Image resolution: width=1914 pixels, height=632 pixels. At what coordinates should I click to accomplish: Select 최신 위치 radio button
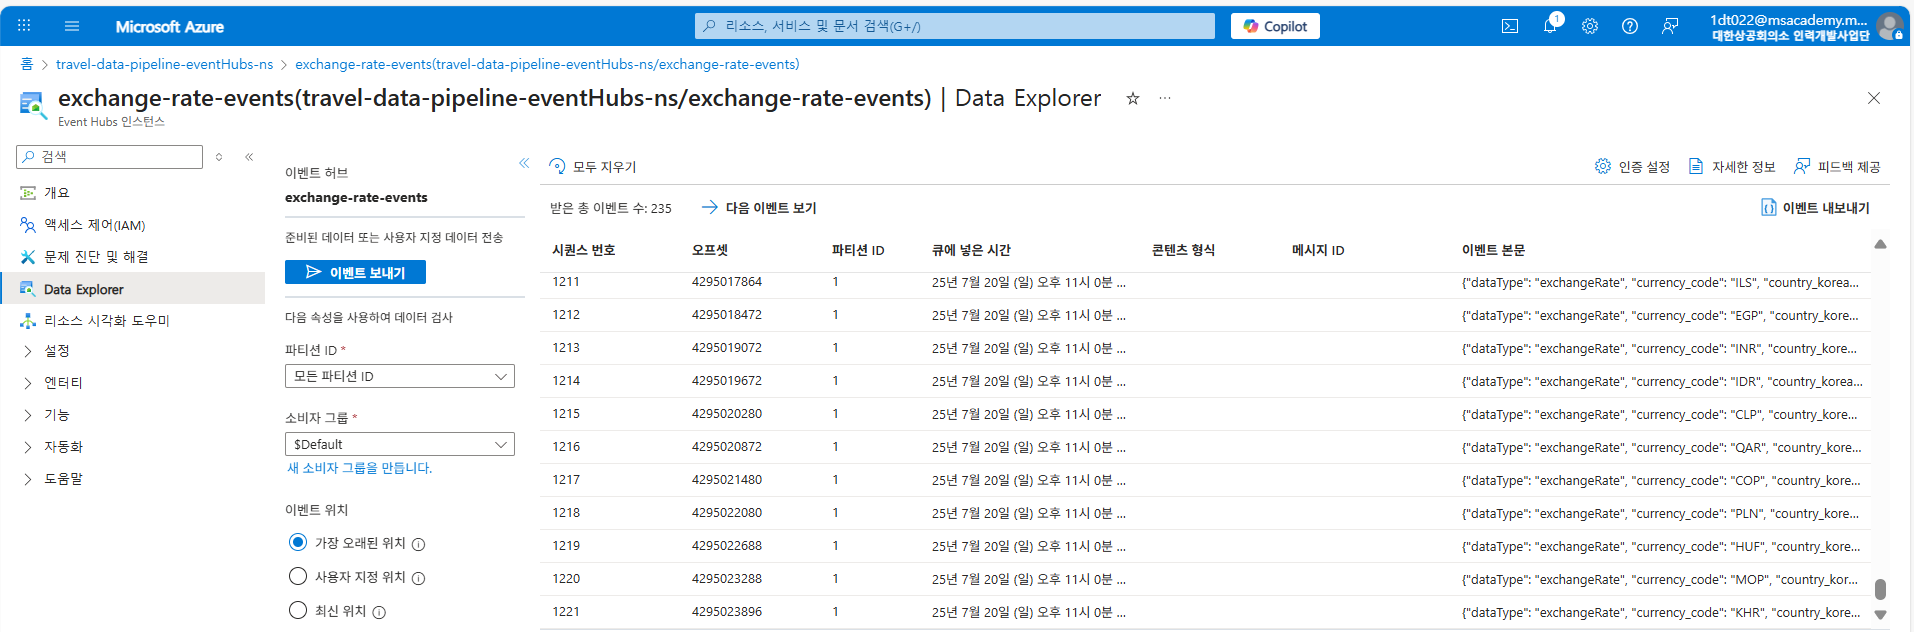(298, 610)
